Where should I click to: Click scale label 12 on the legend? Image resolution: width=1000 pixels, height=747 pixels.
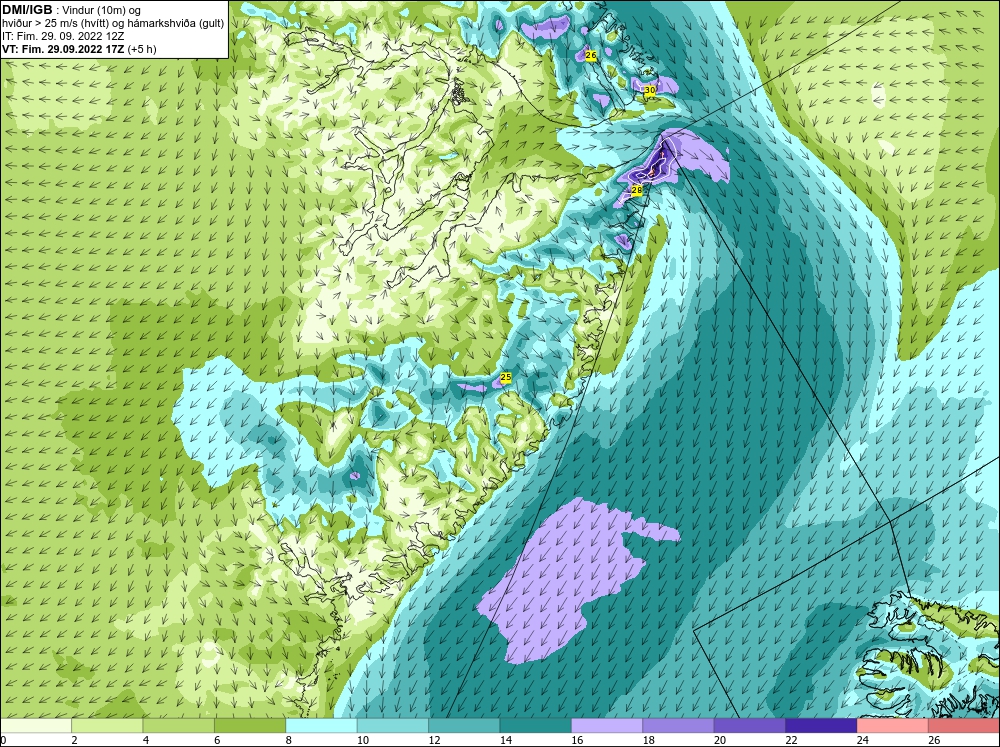(x=434, y=741)
